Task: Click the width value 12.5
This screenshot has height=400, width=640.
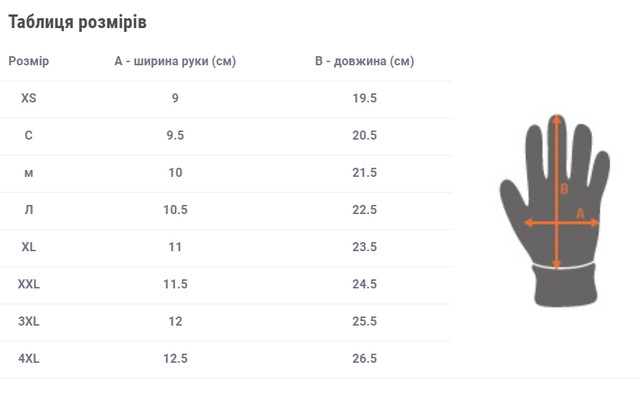Action: 175,358
